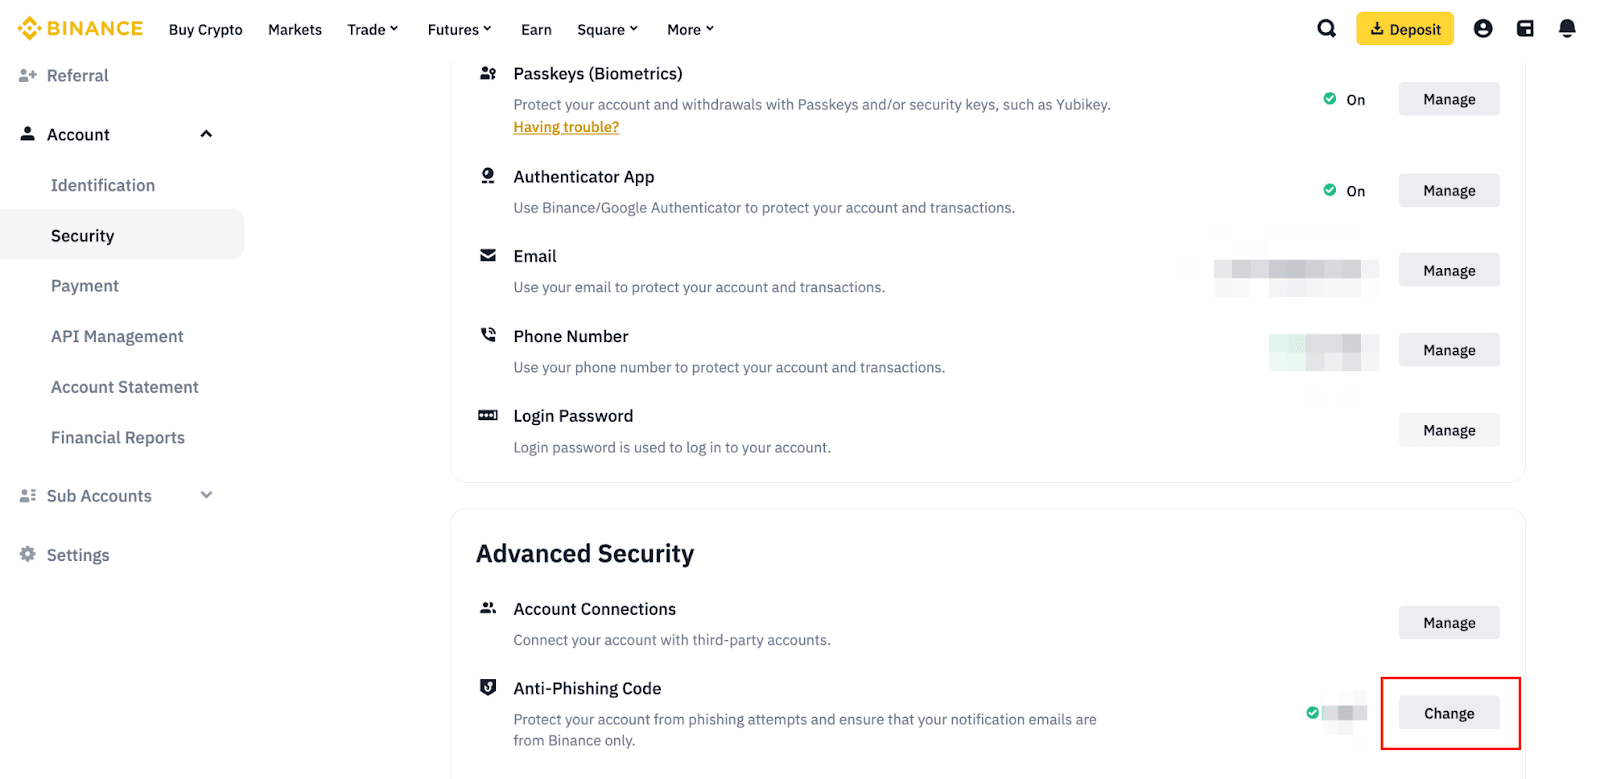Open Markets from the top navigation
The height and width of the screenshot is (779, 1600).
295,30
